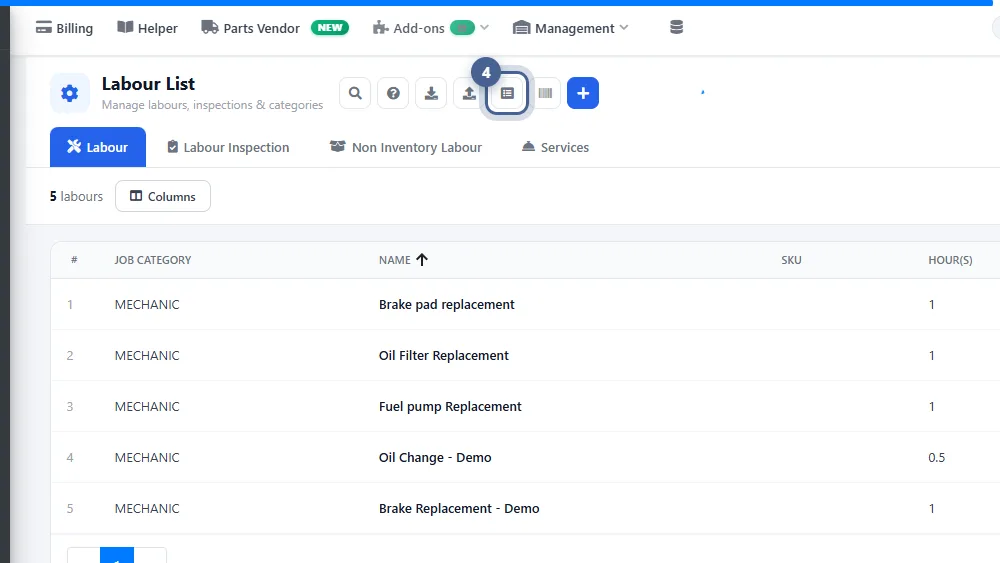Click the search magnifier icon
This screenshot has width=1000, height=563.
[355, 93]
